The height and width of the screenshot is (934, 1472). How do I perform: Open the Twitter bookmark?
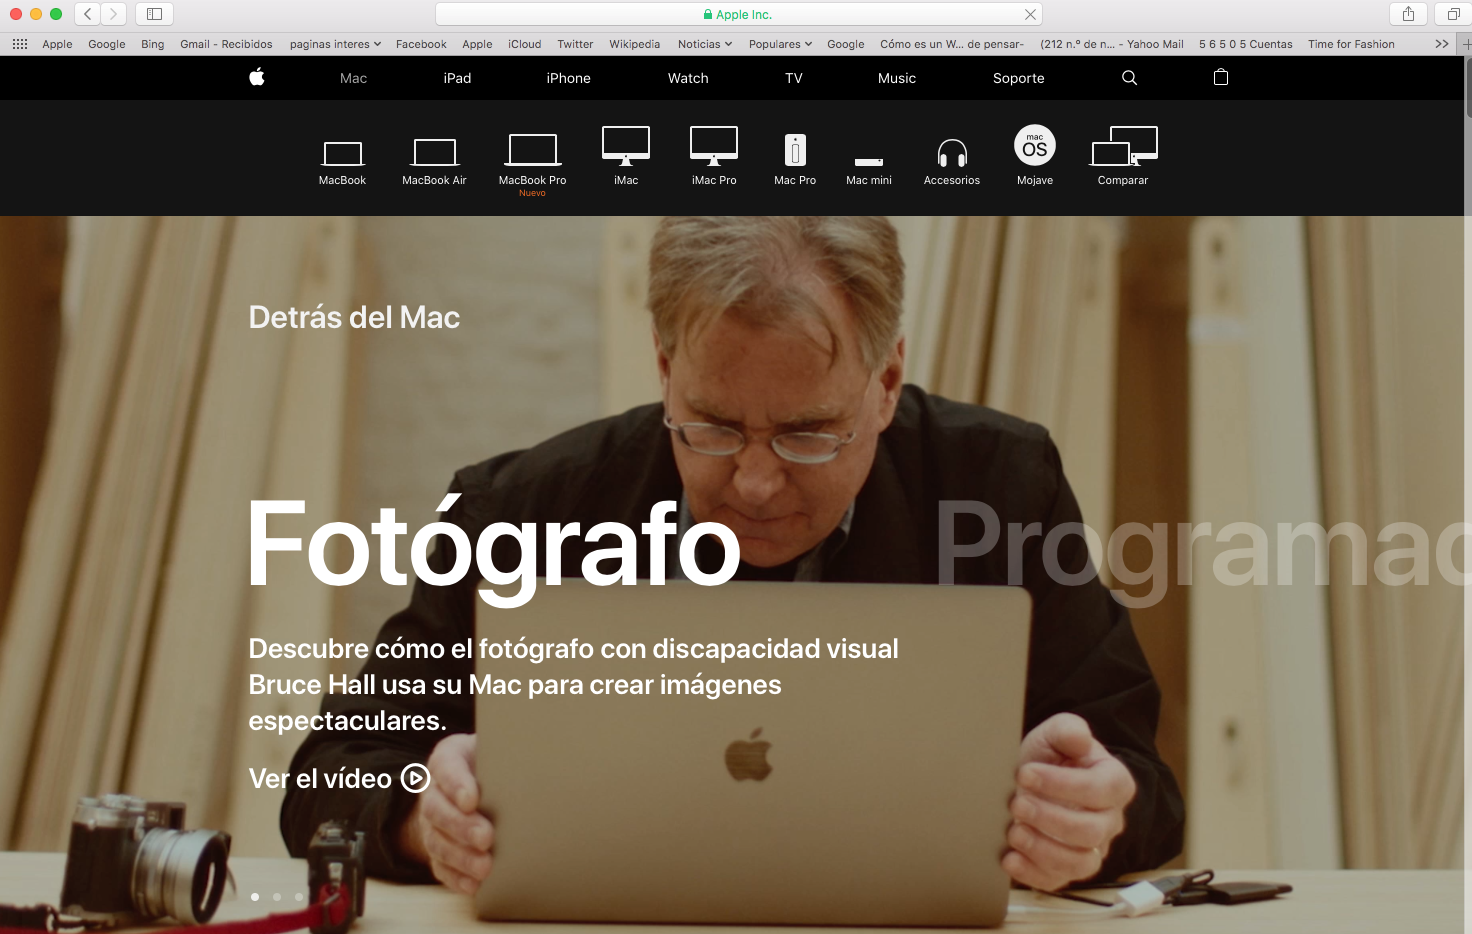pos(575,44)
